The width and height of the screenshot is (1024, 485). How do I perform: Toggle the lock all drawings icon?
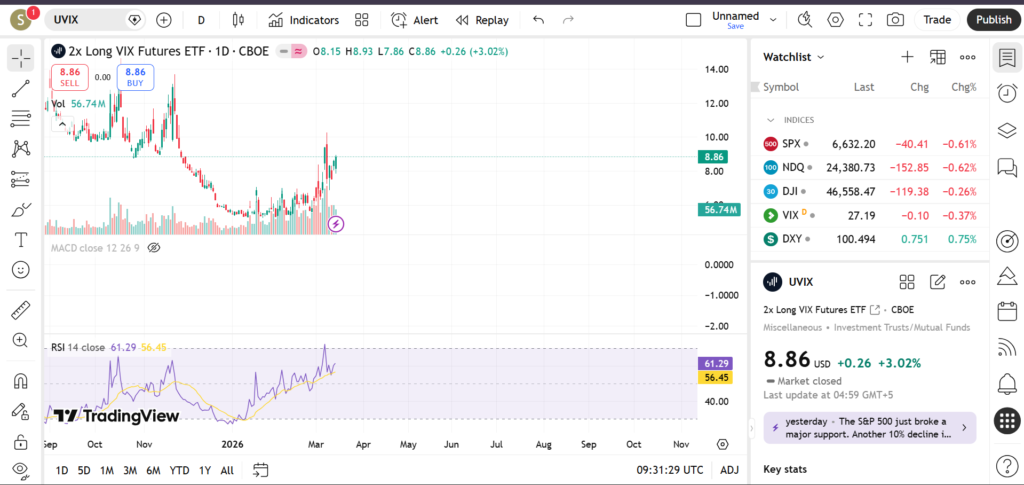pyautogui.click(x=20, y=441)
